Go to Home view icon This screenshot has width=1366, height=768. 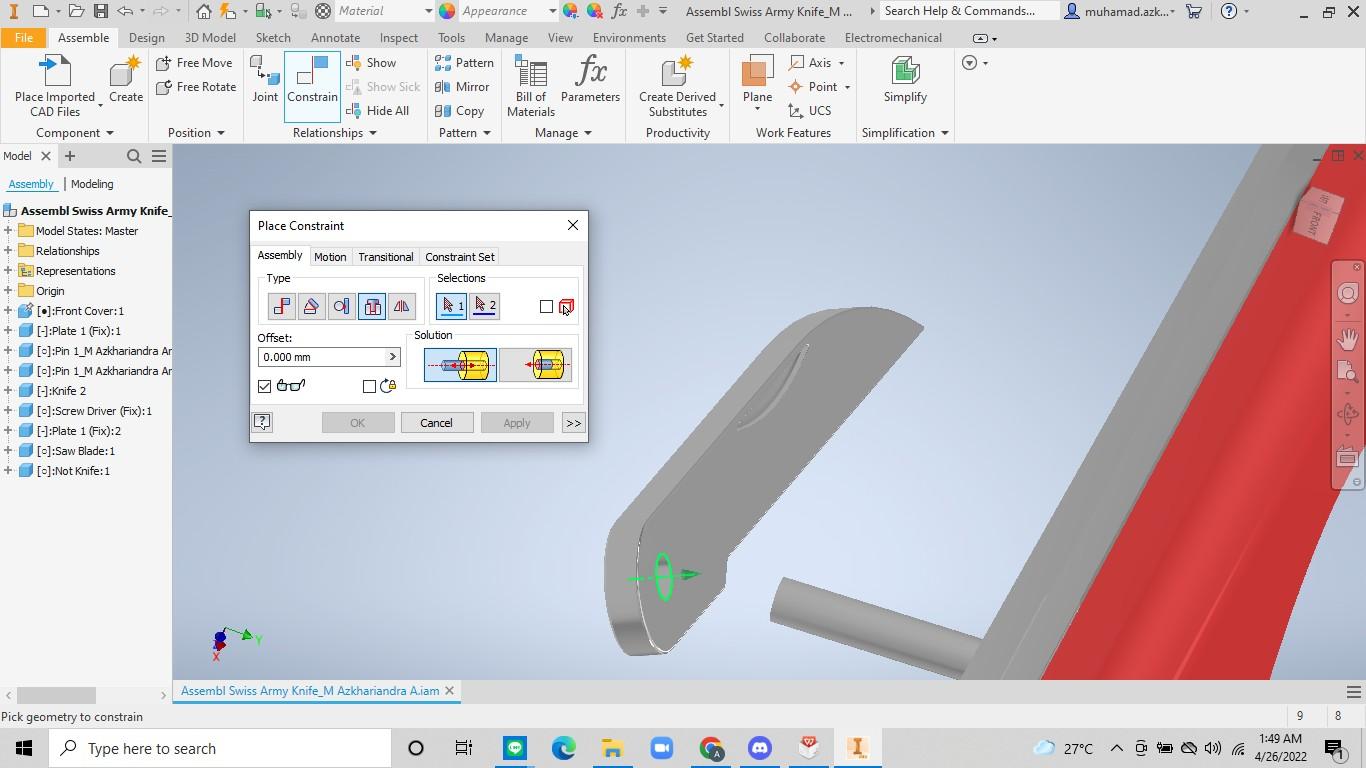tap(203, 11)
